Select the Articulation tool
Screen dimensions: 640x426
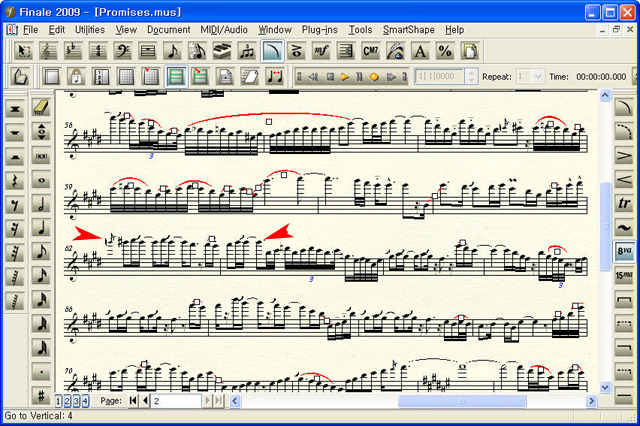click(296, 51)
